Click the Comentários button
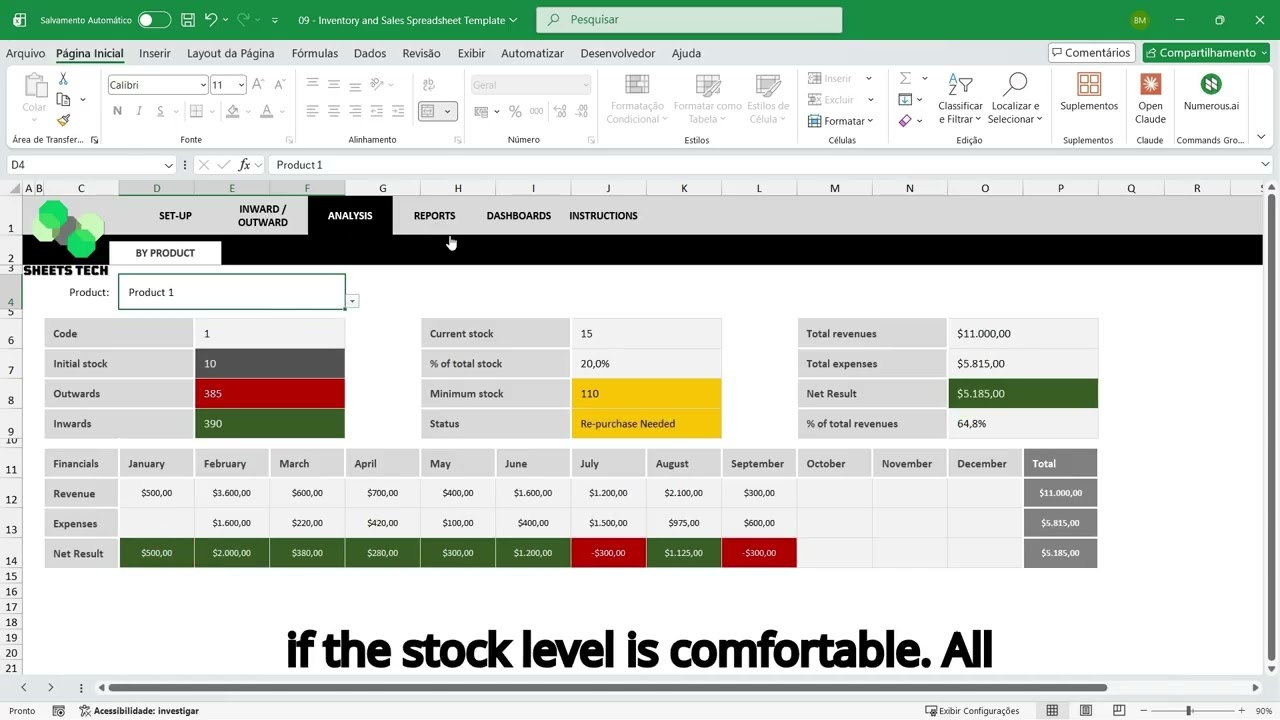The height and width of the screenshot is (720, 1280). click(1091, 53)
